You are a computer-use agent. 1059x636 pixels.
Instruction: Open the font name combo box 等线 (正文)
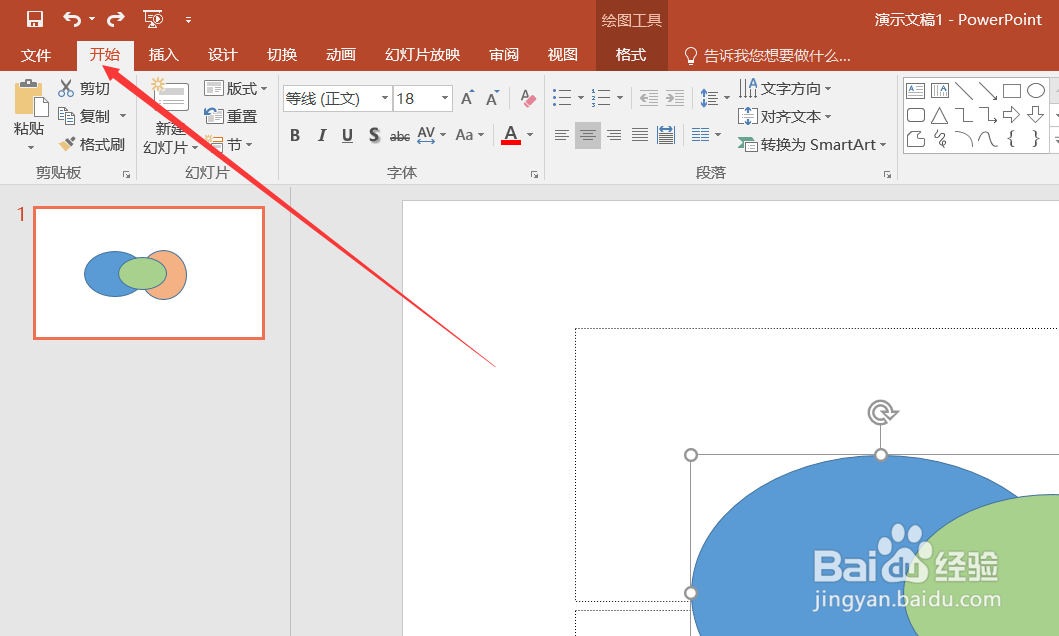[337, 99]
